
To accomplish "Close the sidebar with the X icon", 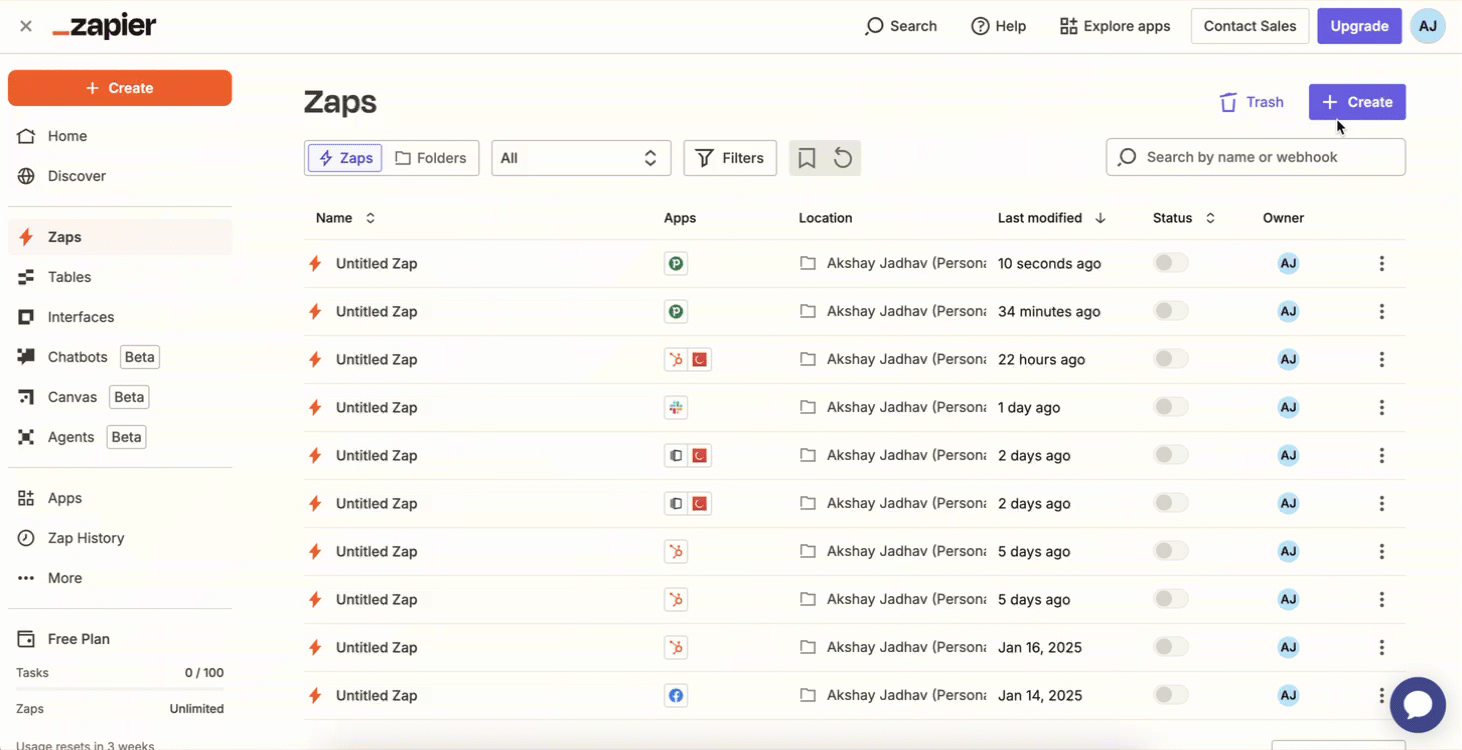I will 26,26.
